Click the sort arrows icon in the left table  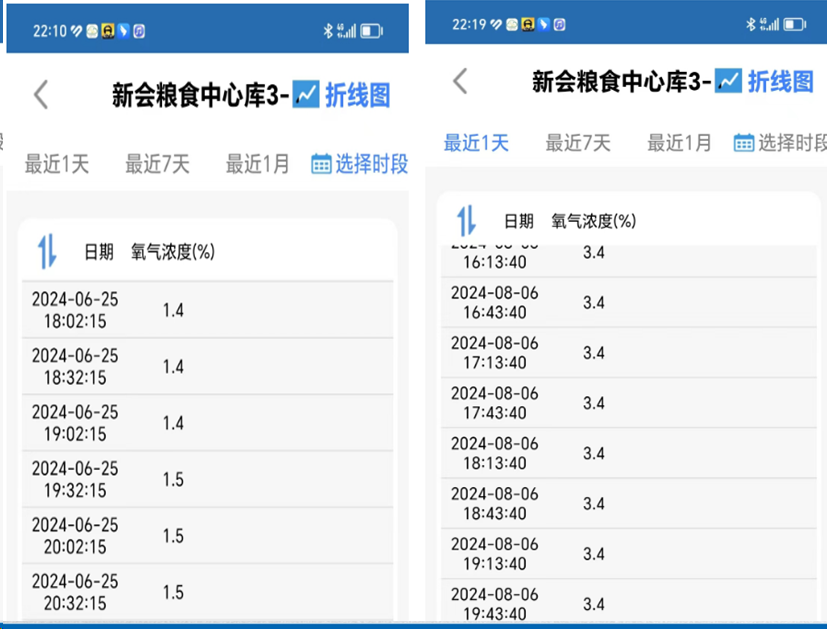point(47,251)
